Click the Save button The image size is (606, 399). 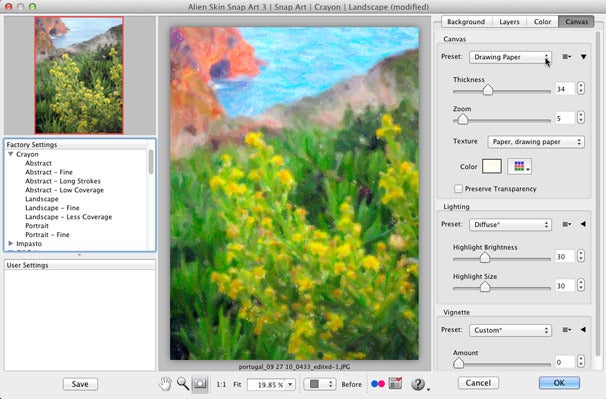pos(80,384)
